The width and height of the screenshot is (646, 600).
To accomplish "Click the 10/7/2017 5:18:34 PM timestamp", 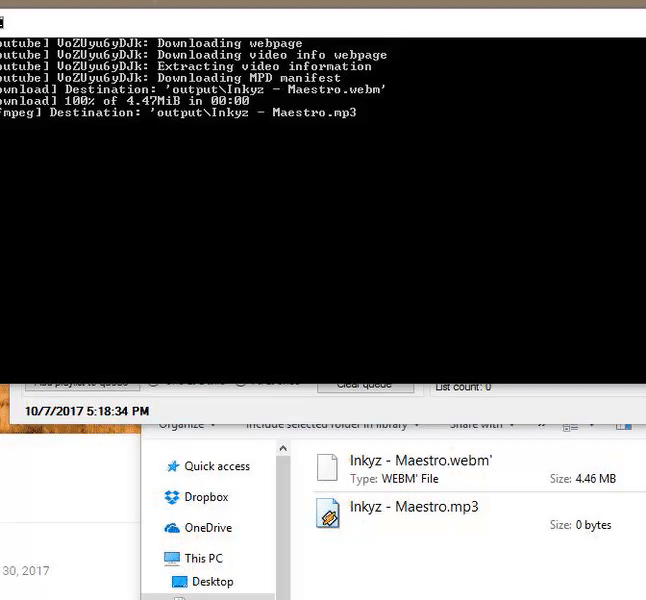I will (87, 411).
